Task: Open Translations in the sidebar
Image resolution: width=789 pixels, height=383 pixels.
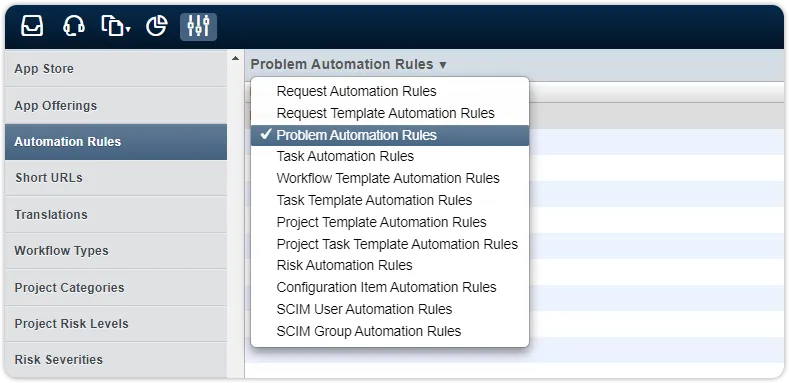Action: click(116, 214)
